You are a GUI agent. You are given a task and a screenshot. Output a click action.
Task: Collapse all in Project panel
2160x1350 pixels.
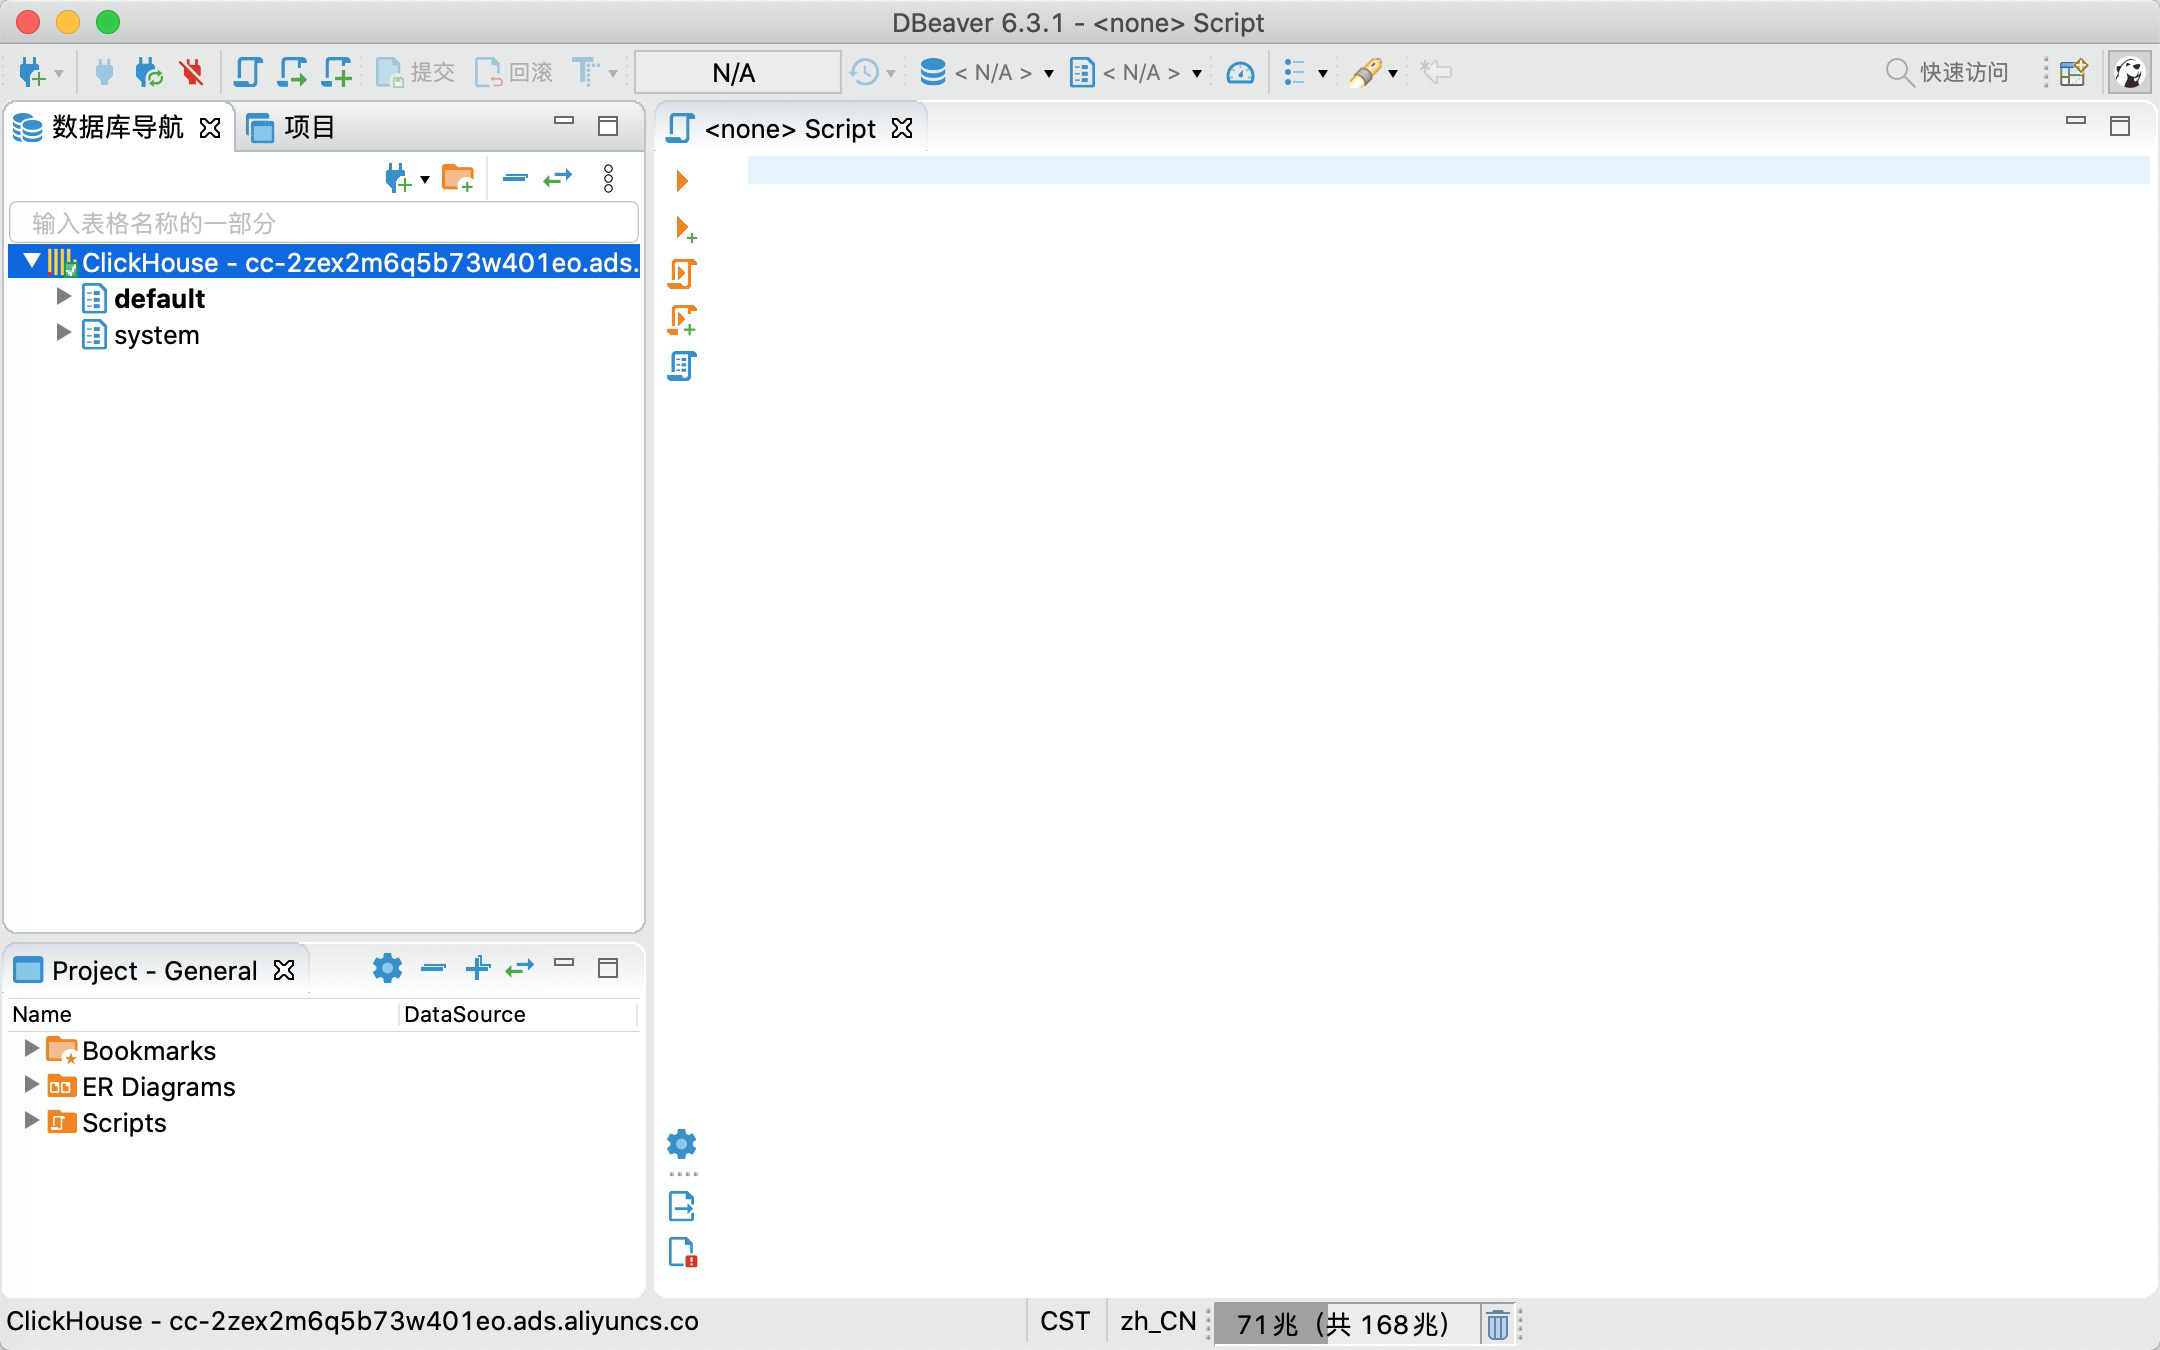point(433,968)
